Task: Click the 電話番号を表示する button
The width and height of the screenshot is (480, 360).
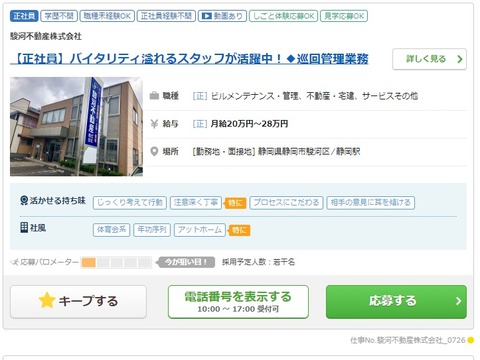Action: (238, 302)
